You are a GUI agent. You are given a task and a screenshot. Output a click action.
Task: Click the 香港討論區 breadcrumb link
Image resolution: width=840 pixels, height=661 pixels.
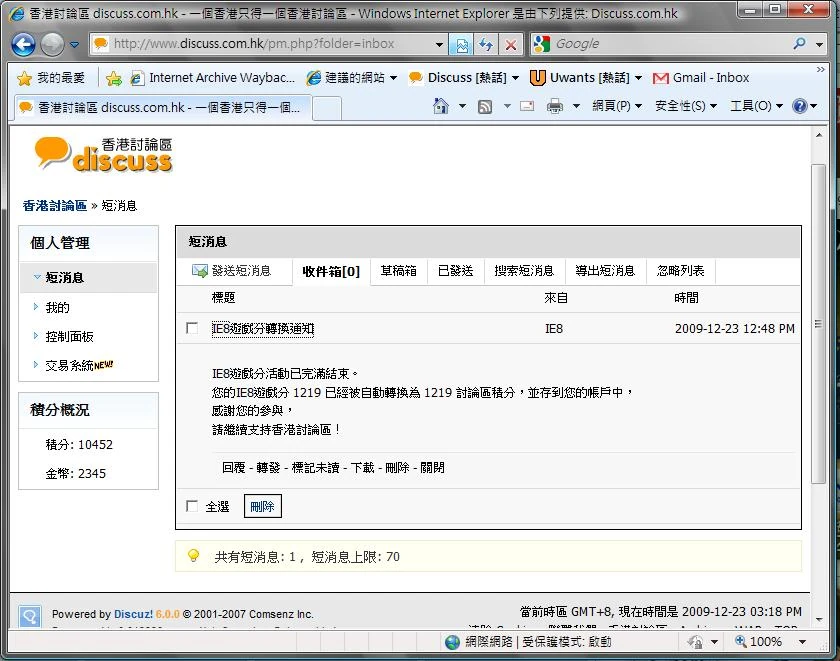point(55,206)
